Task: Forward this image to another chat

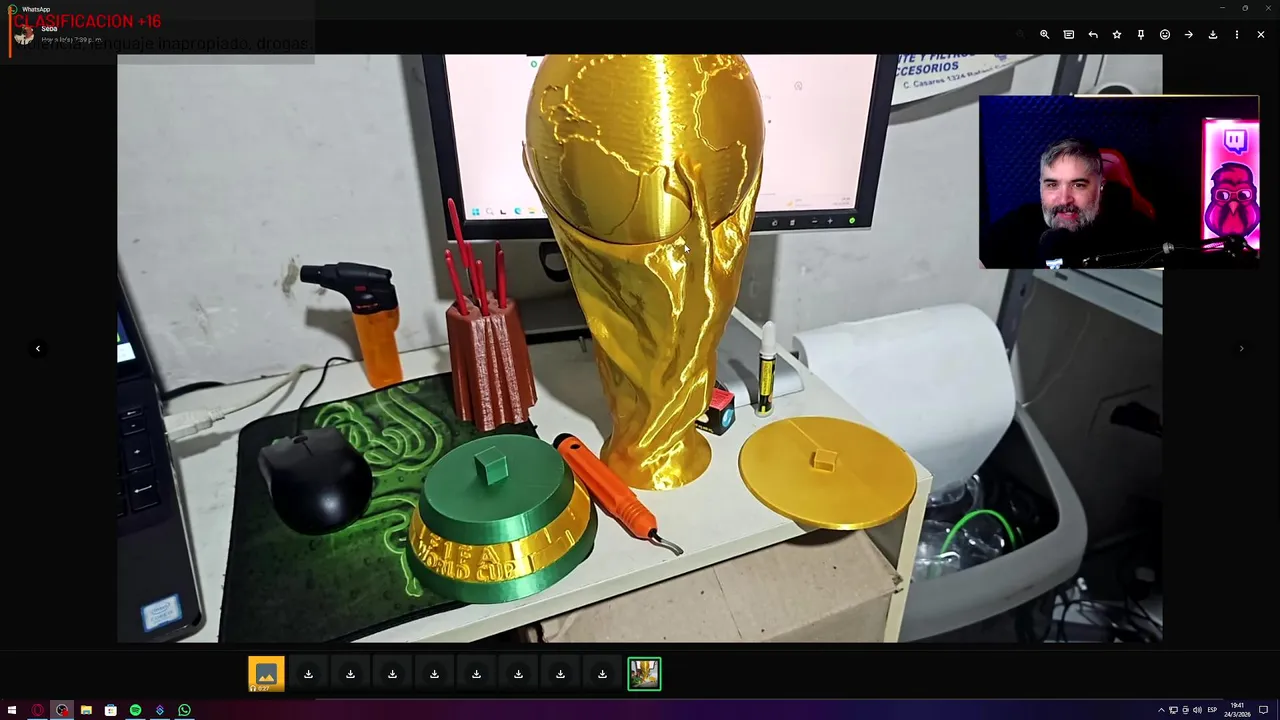Action: [x=1189, y=34]
